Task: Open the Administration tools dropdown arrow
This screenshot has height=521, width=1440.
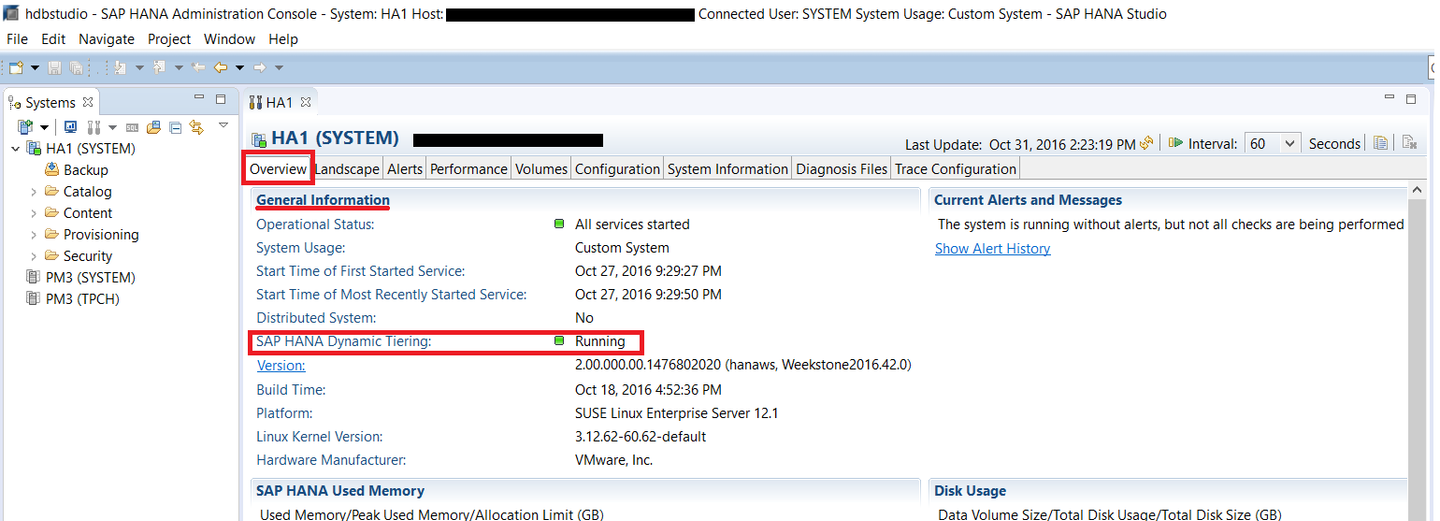Action: pos(112,128)
